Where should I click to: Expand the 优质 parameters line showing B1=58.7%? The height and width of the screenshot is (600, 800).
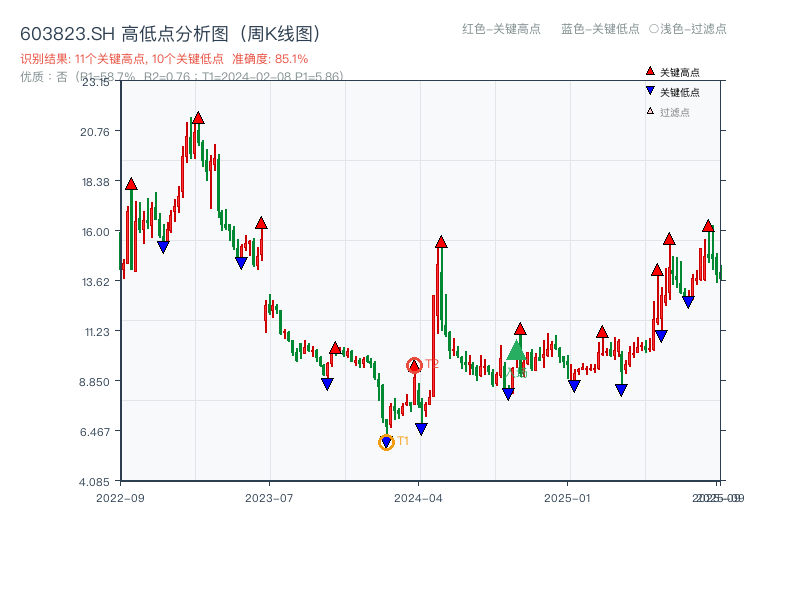pos(180,79)
